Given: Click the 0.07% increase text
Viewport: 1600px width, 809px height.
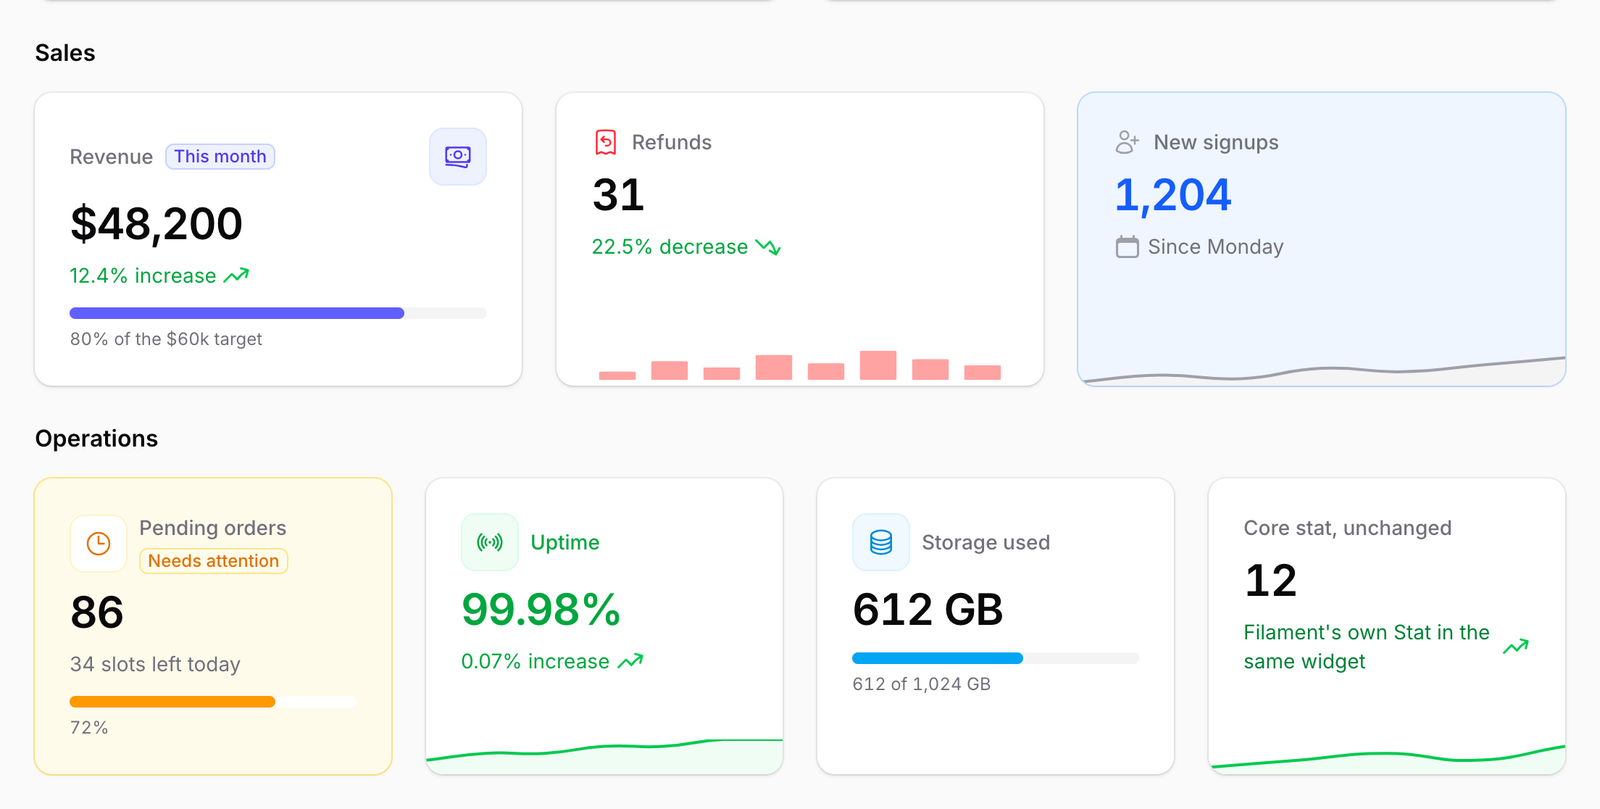Looking at the screenshot, I should (x=535, y=662).
